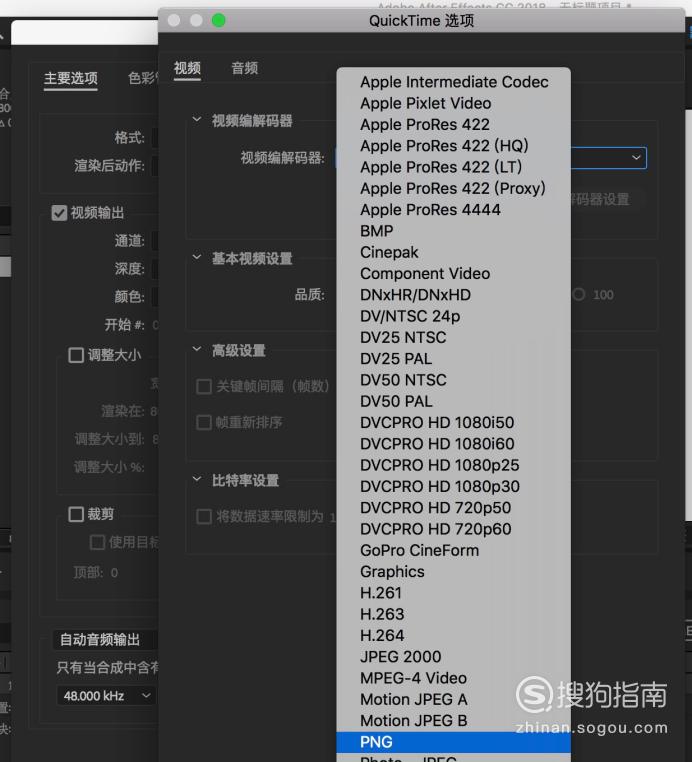Choose the Graphics codec entry

pyautogui.click(x=453, y=572)
